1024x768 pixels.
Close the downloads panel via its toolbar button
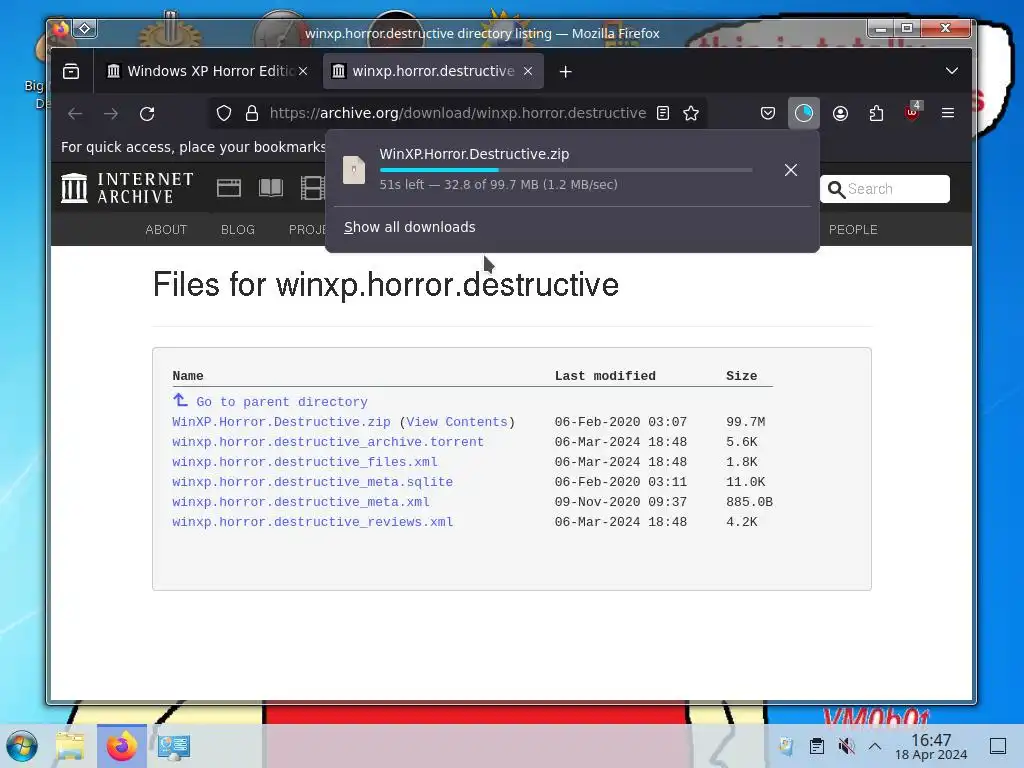tap(803, 114)
